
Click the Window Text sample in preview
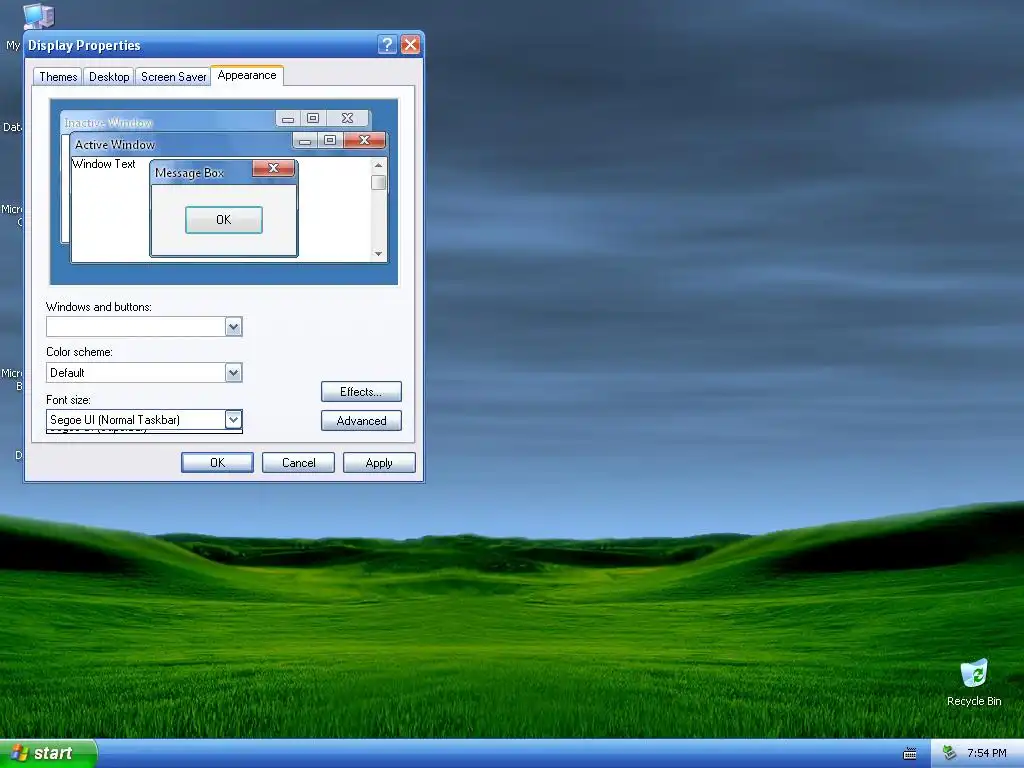(104, 164)
